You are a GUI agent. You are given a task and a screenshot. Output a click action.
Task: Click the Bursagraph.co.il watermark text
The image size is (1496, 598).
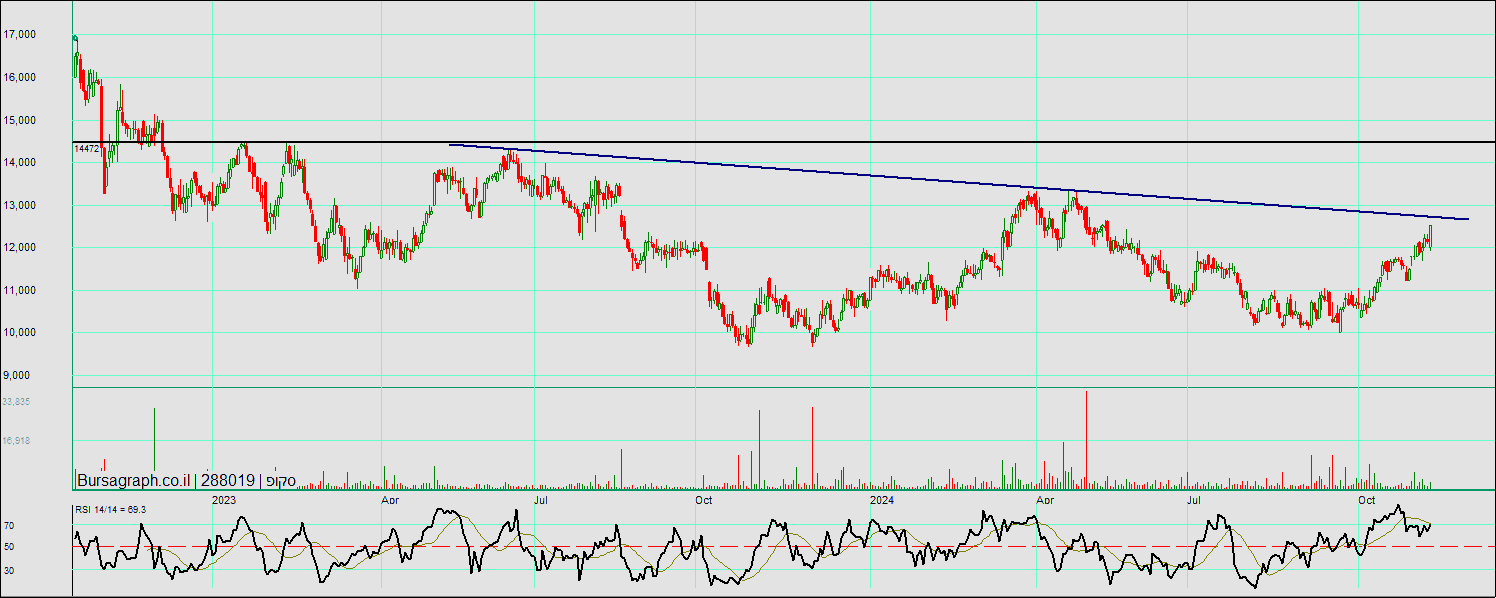coord(133,480)
